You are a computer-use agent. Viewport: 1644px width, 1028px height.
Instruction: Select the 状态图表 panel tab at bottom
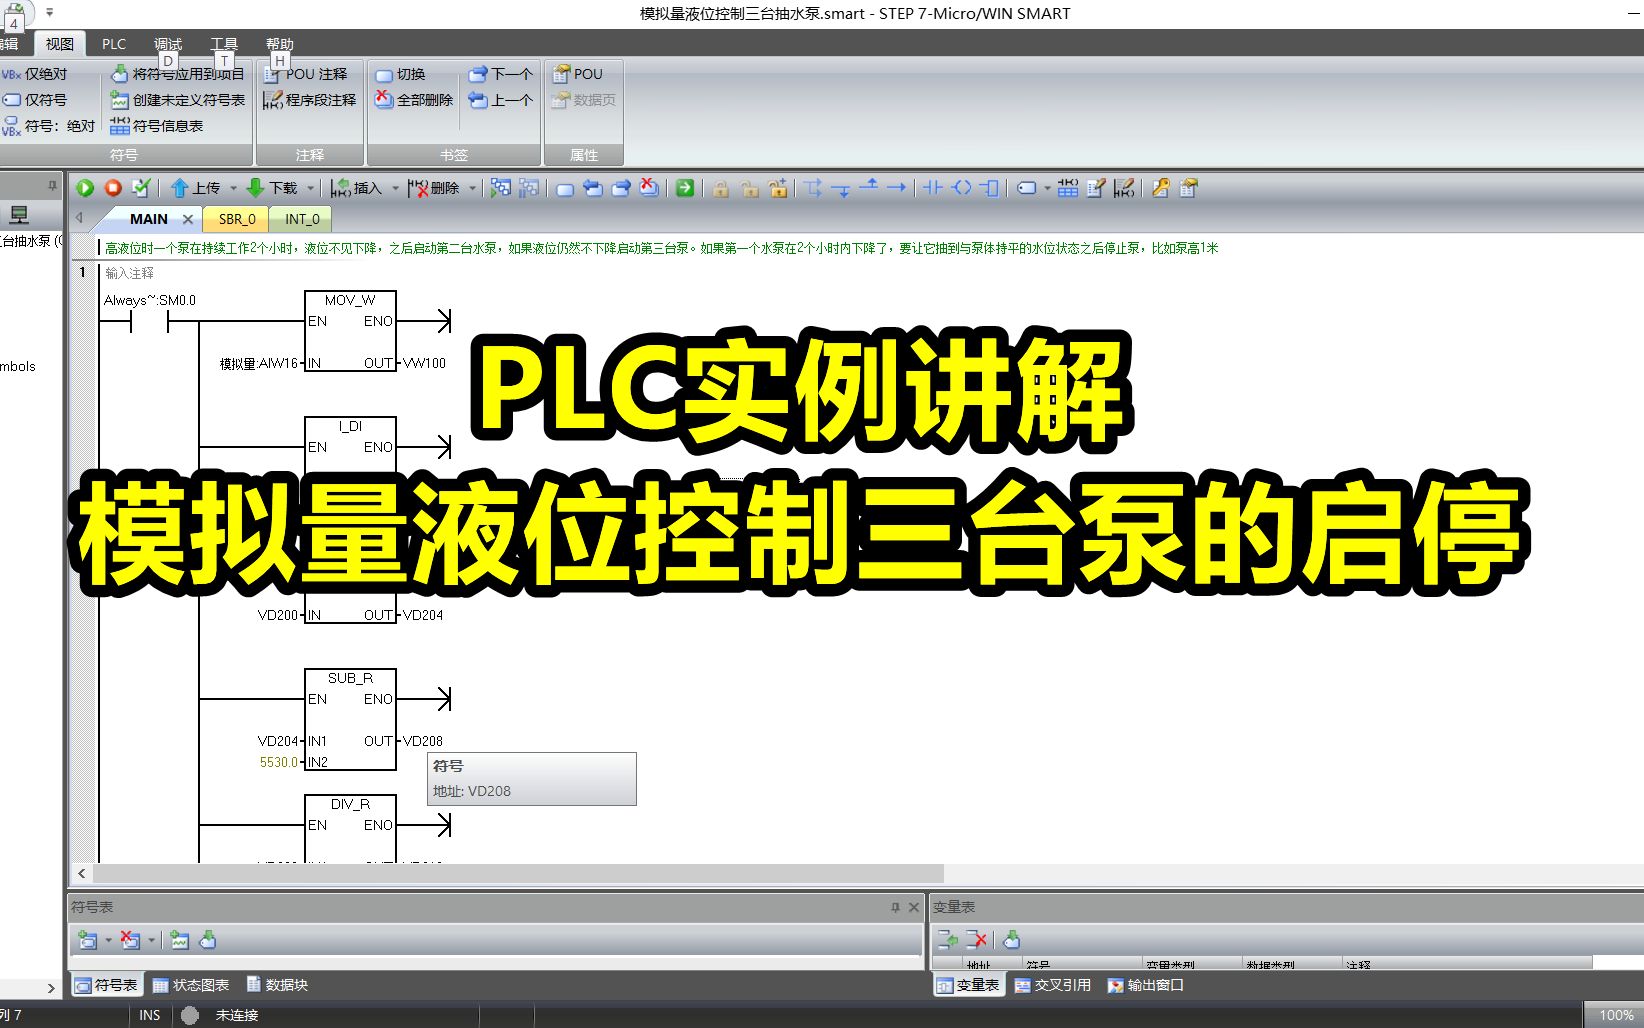click(191, 984)
